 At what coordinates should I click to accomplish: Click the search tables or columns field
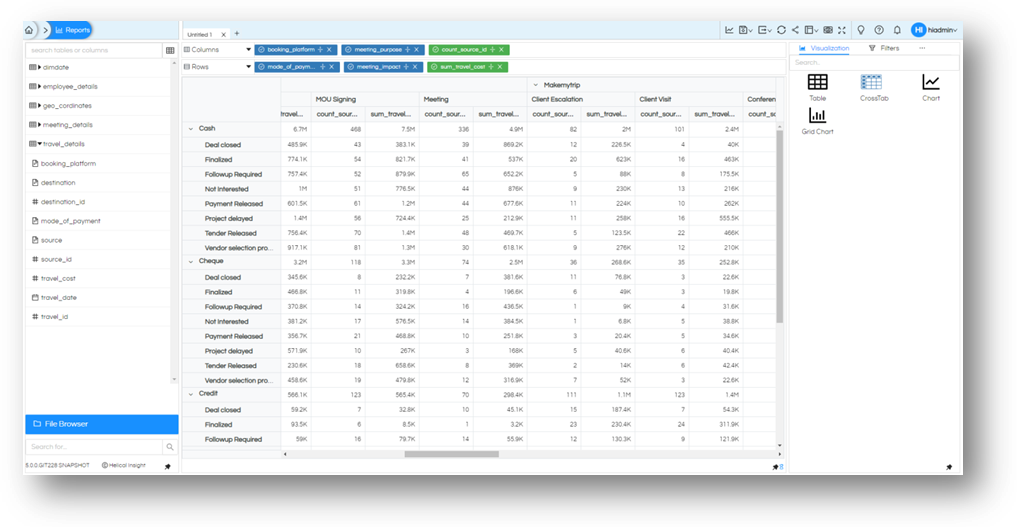click(93, 50)
